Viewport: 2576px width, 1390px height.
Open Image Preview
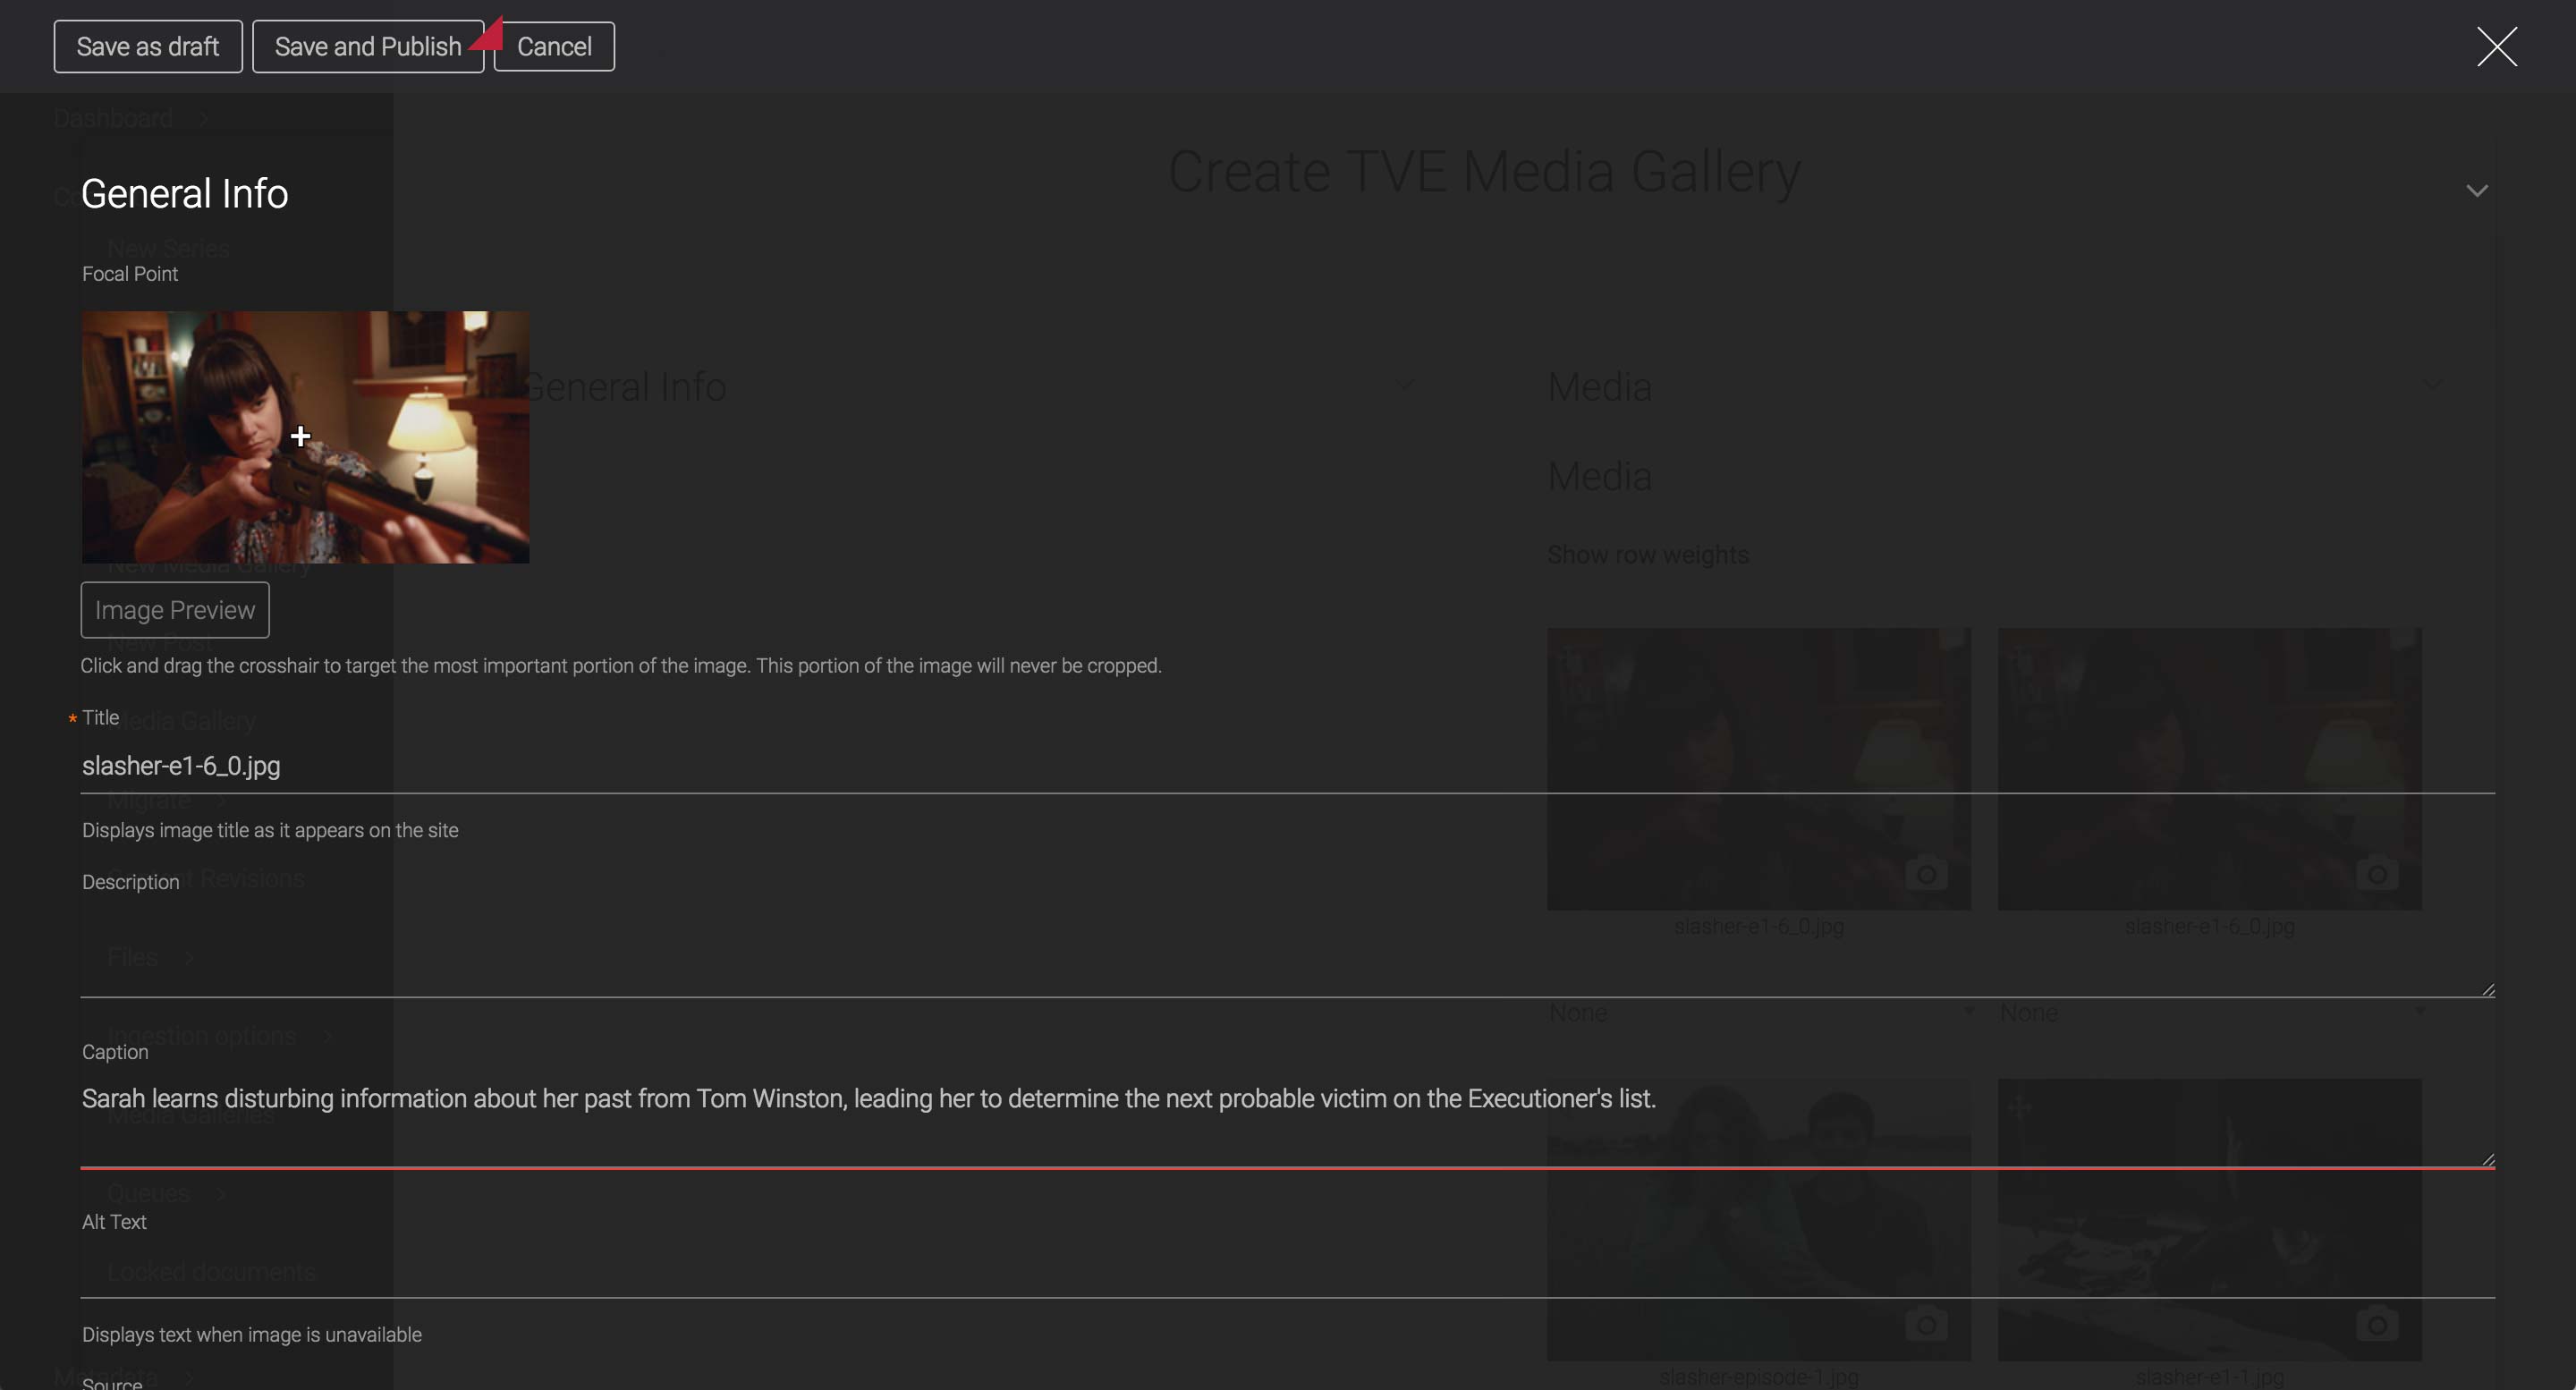point(175,610)
